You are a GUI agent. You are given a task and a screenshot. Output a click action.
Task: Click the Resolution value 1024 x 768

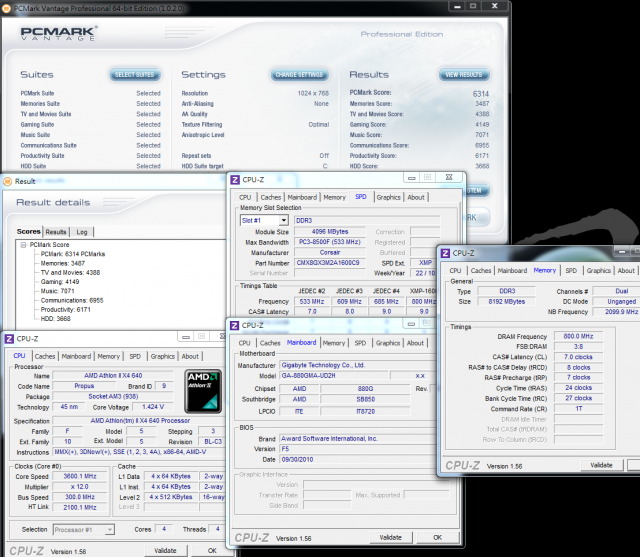point(313,93)
